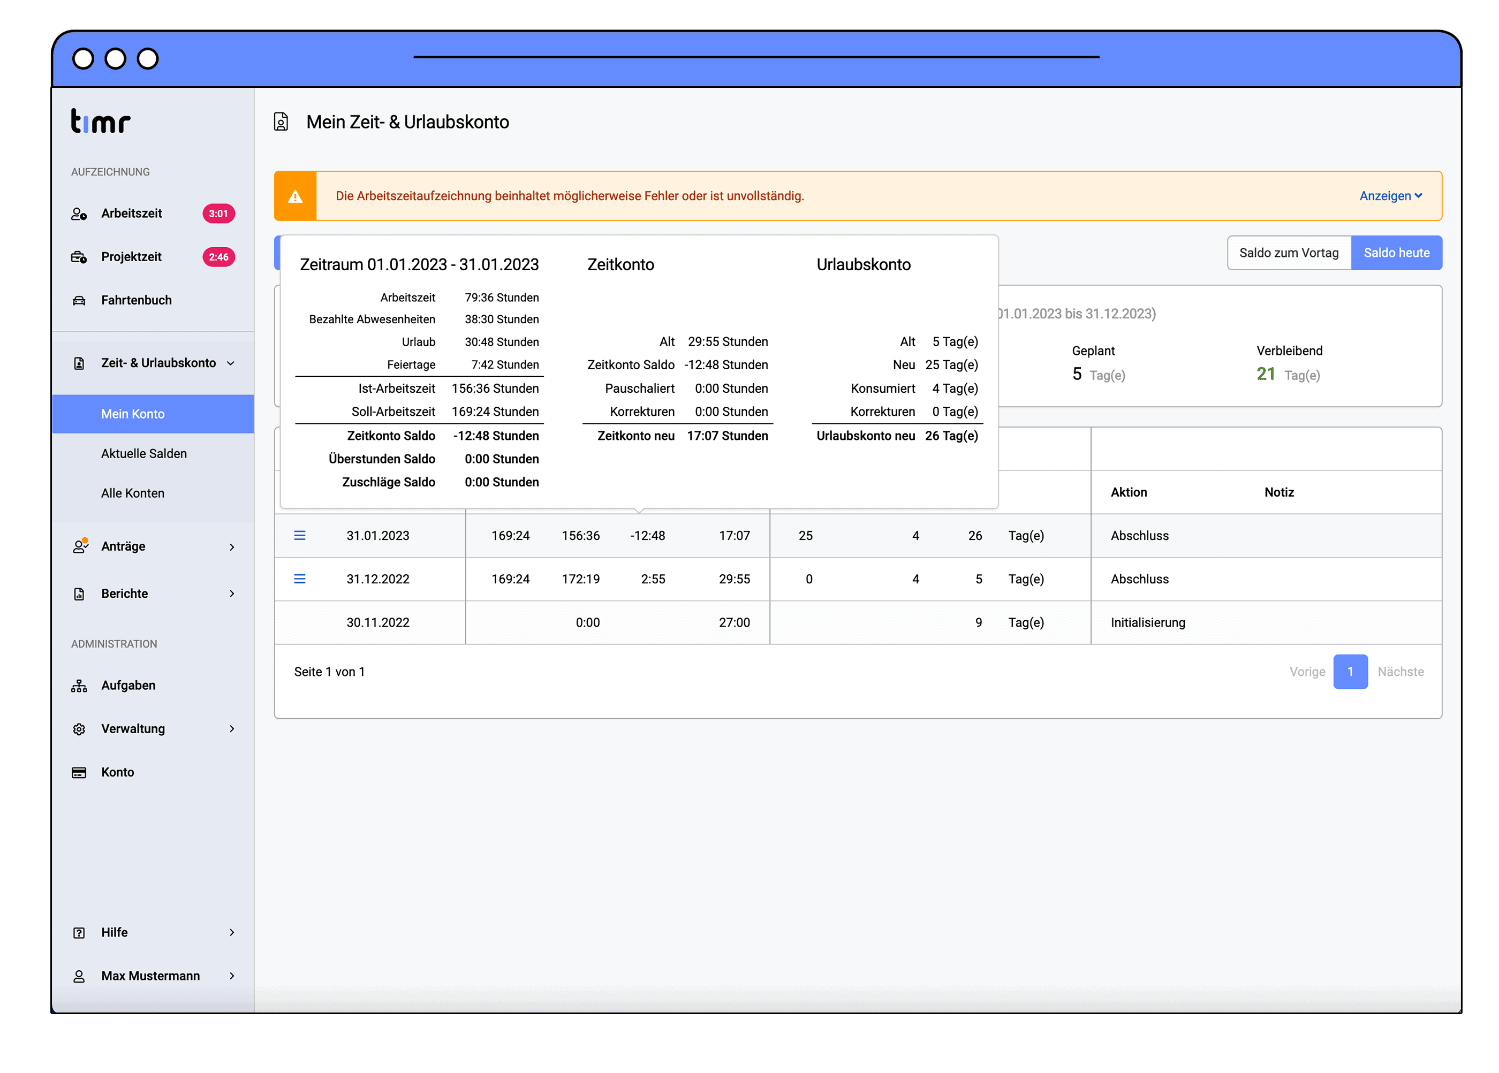This screenshot has height=1073, width=1499.
Task: Go to the Vorige page
Action: tap(1307, 672)
